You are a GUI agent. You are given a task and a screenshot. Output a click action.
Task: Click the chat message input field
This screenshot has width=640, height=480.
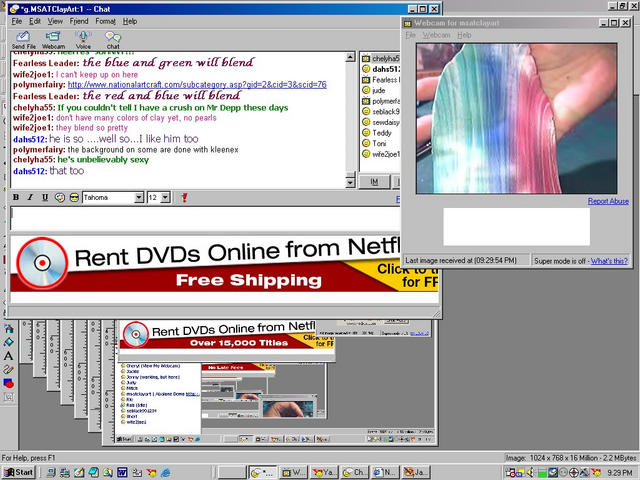tap(205, 219)
